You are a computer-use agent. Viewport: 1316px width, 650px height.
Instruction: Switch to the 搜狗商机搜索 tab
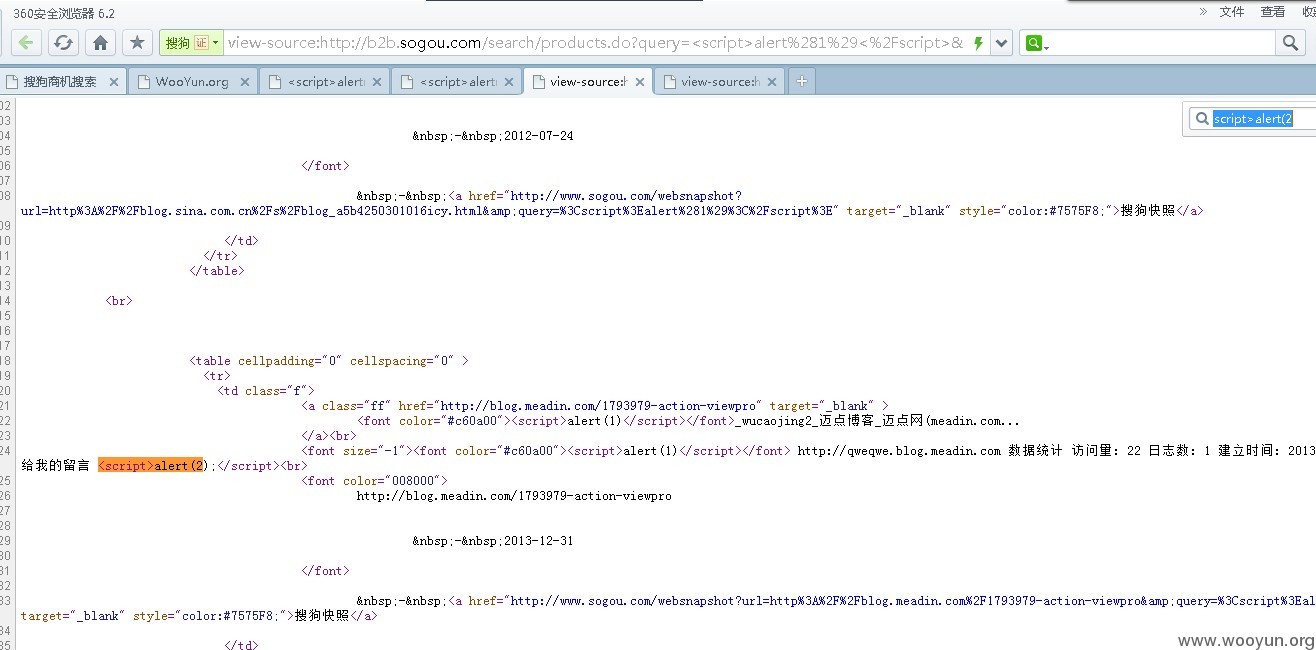(60, 82)
